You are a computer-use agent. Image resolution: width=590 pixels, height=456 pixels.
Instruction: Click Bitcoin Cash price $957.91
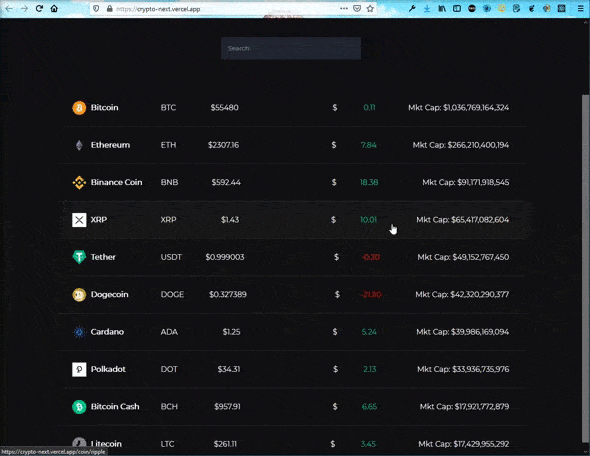pos(227,406)
